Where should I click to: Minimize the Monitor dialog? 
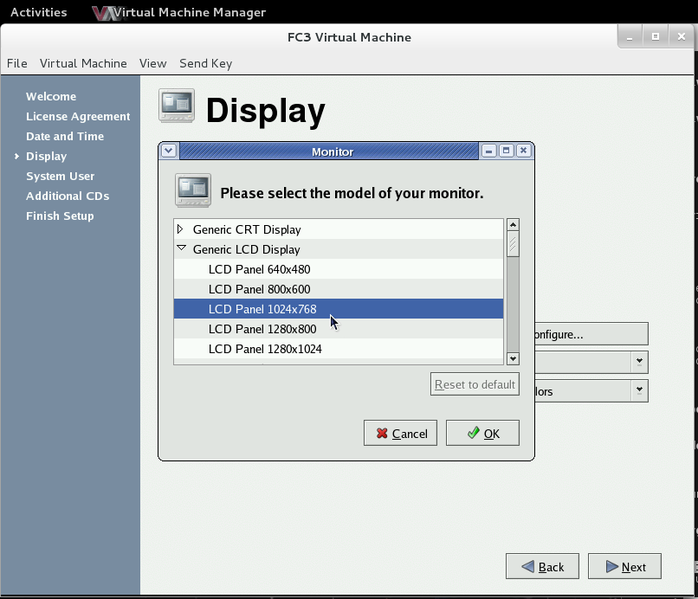tap(489, 151)
